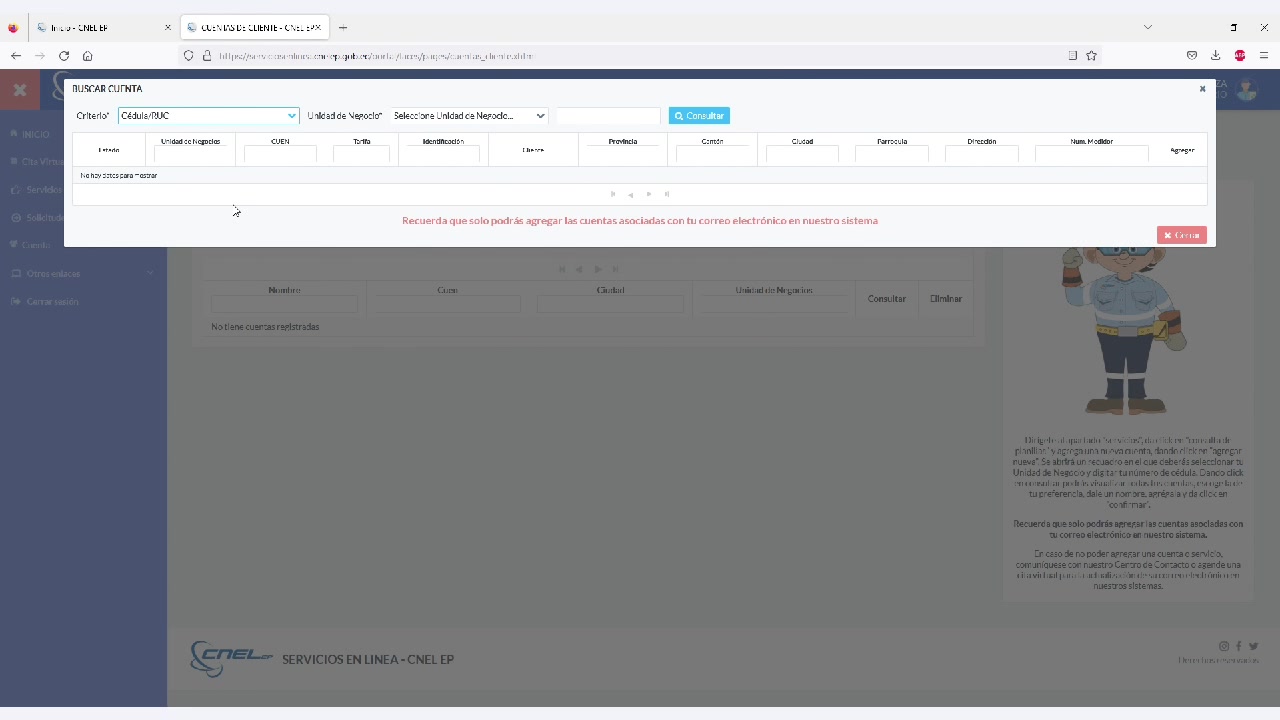Select the Cuentas de Cliente tab
Screen dimensions: 1280x720
tap(254, 28)
